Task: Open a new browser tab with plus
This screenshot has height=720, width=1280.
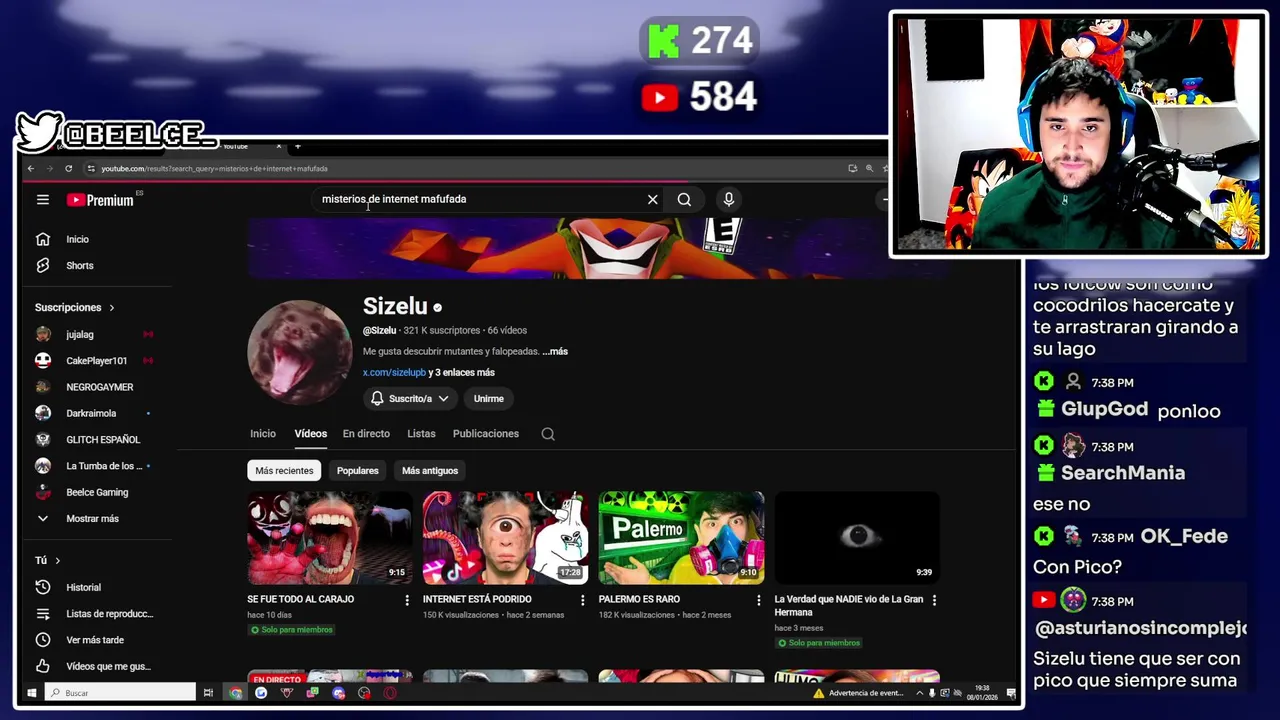Action: tap(297, 147)
